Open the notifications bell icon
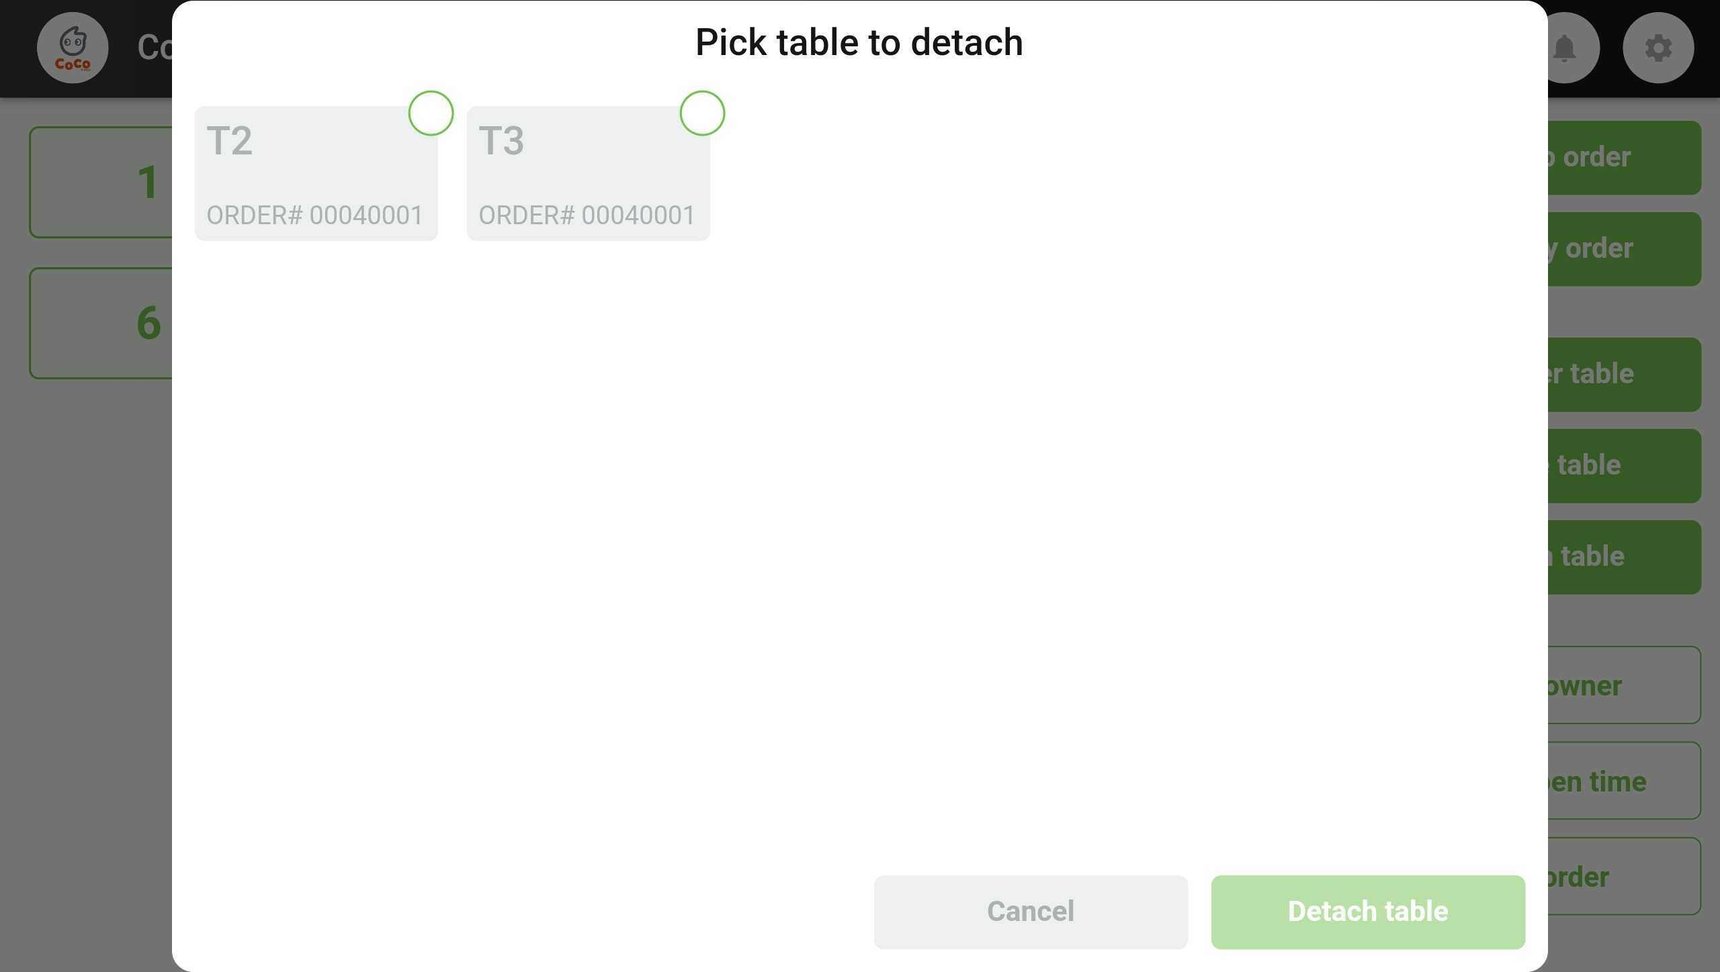 tap(1566, 47)
